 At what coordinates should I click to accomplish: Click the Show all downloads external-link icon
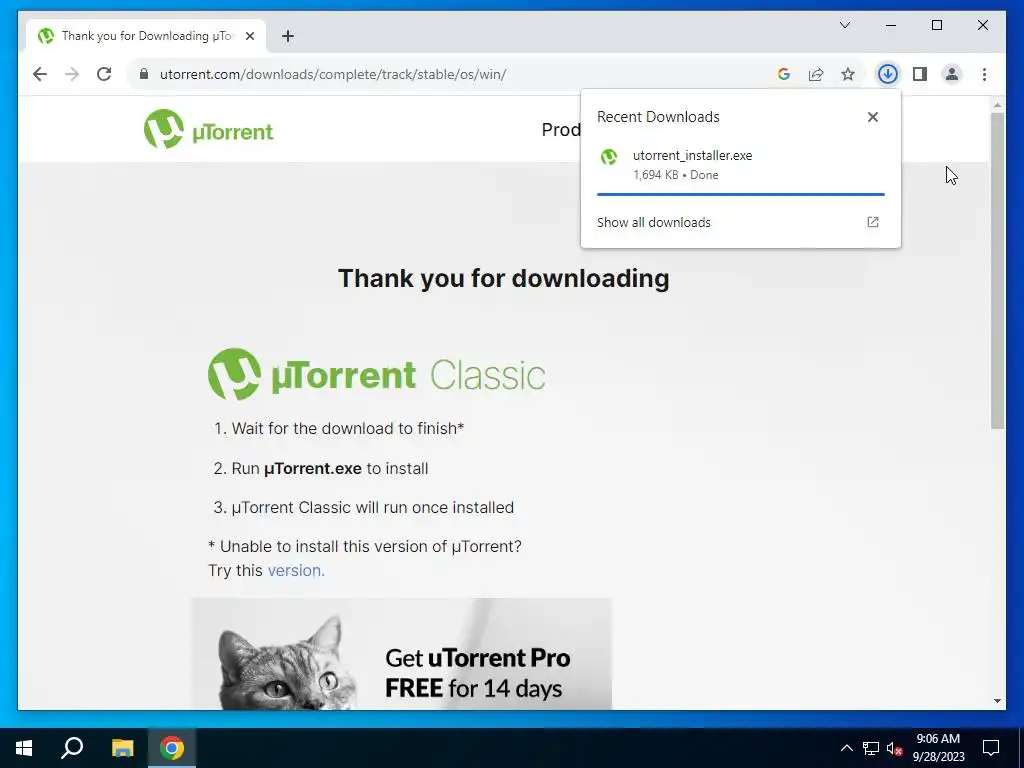click(x=872, y=222)
